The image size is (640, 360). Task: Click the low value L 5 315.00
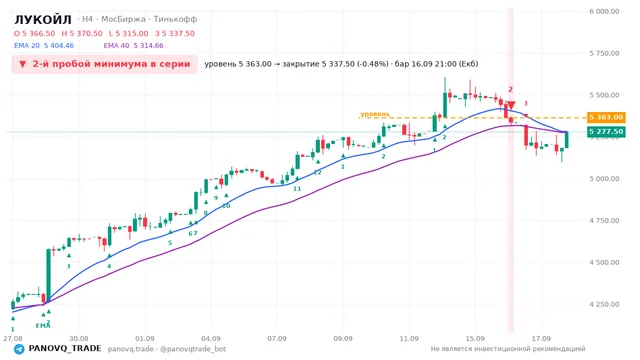tap(129, 33)
